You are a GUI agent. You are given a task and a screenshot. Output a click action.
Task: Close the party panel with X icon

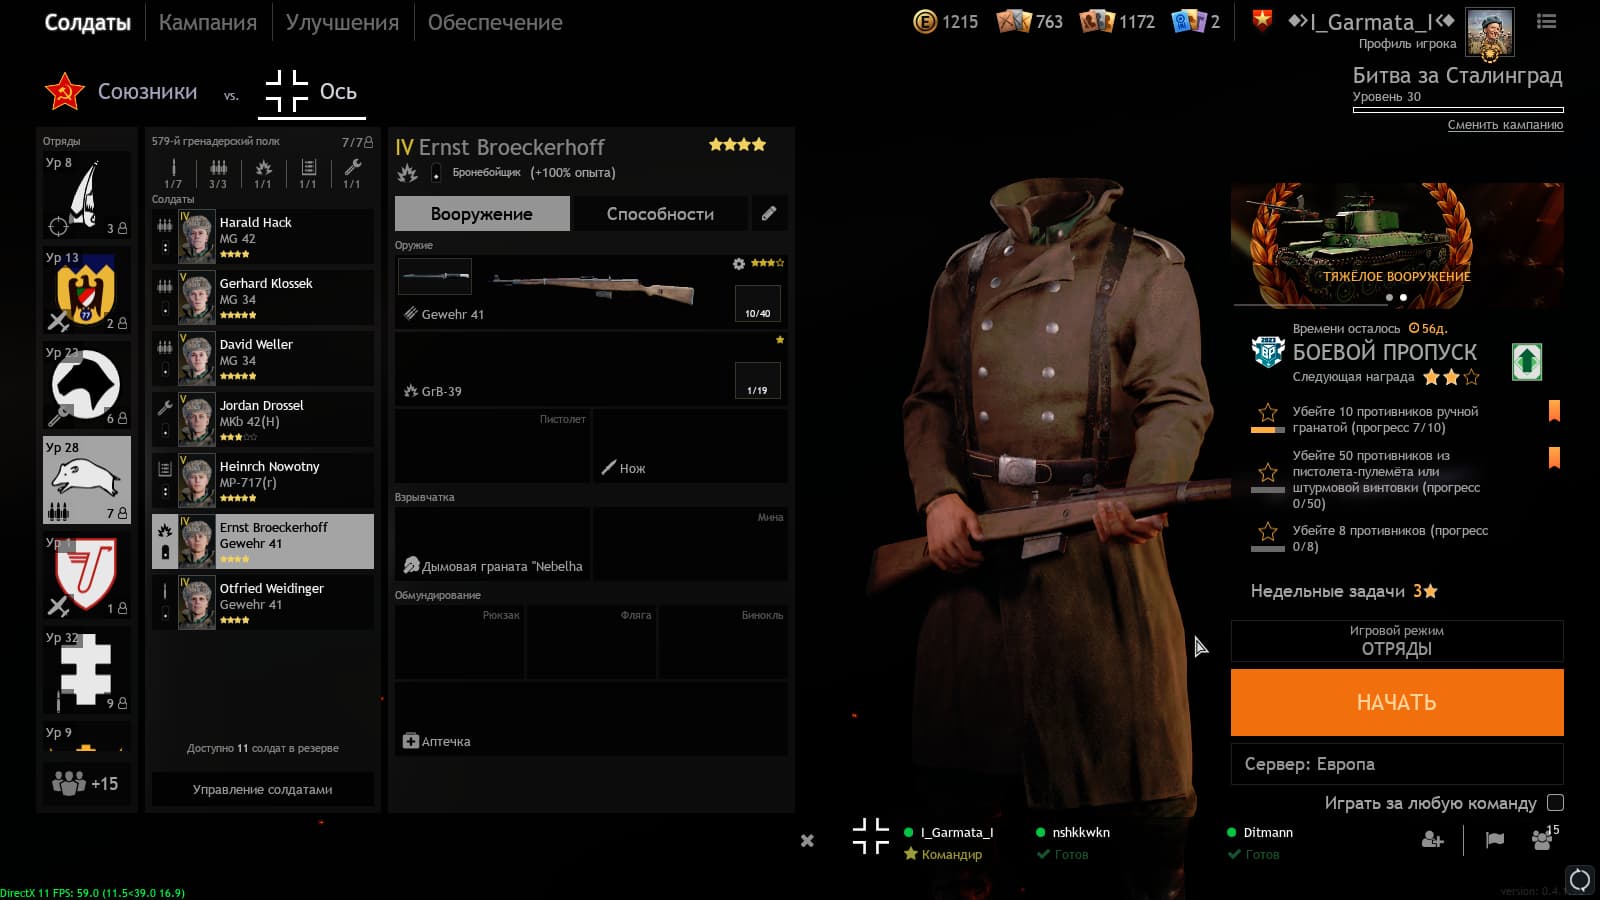pyautogui.click(x=807, y=841)
